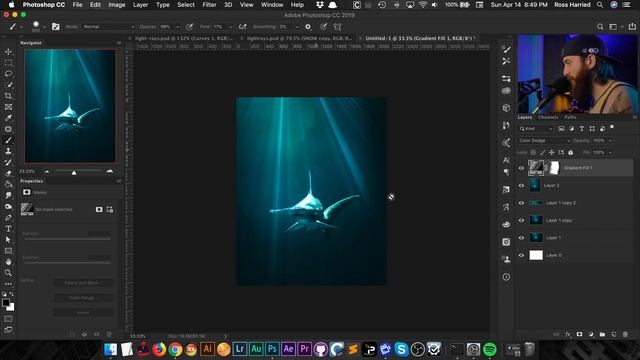Click the Gradient Fill 1 layer mask thumbnail

point(554,168)
